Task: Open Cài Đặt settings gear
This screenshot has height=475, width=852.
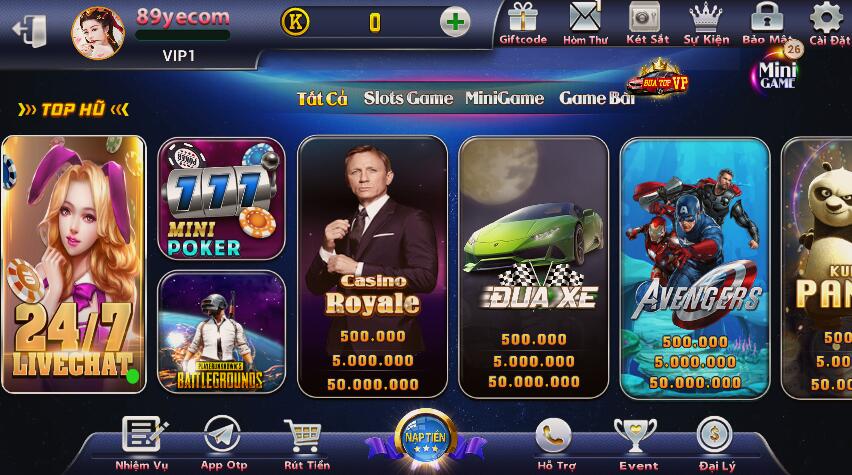Action: [x=826, y=17]
